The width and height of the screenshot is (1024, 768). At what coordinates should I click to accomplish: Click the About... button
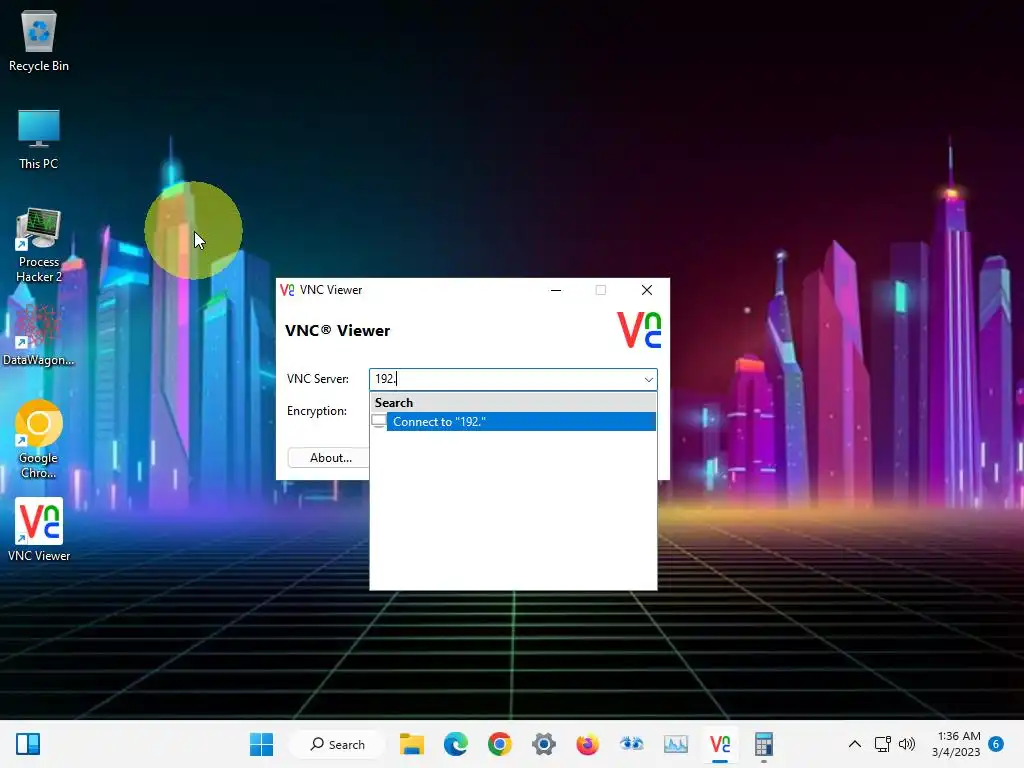coord(330,458)
